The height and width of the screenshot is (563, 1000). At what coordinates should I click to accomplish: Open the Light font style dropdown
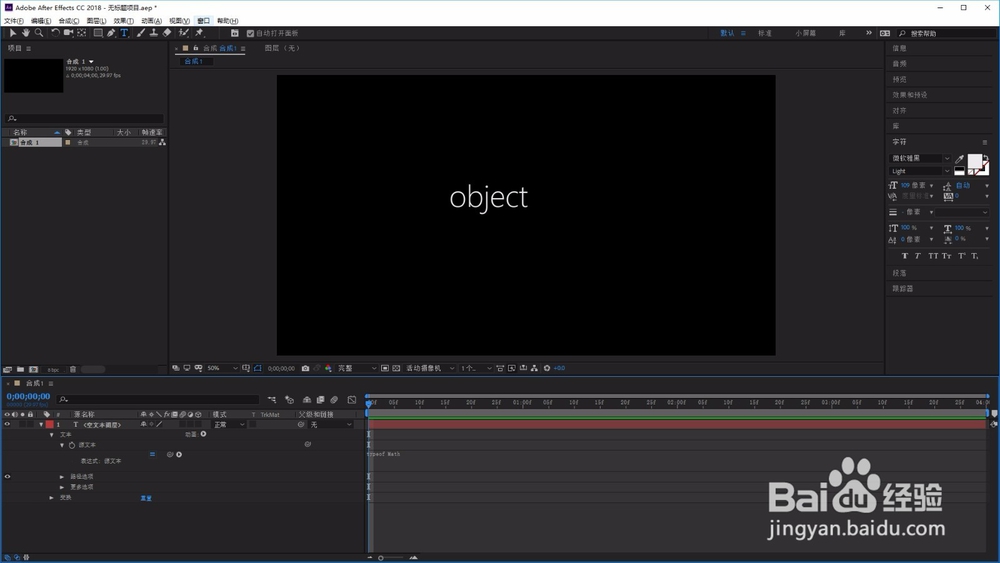[920, 171]
